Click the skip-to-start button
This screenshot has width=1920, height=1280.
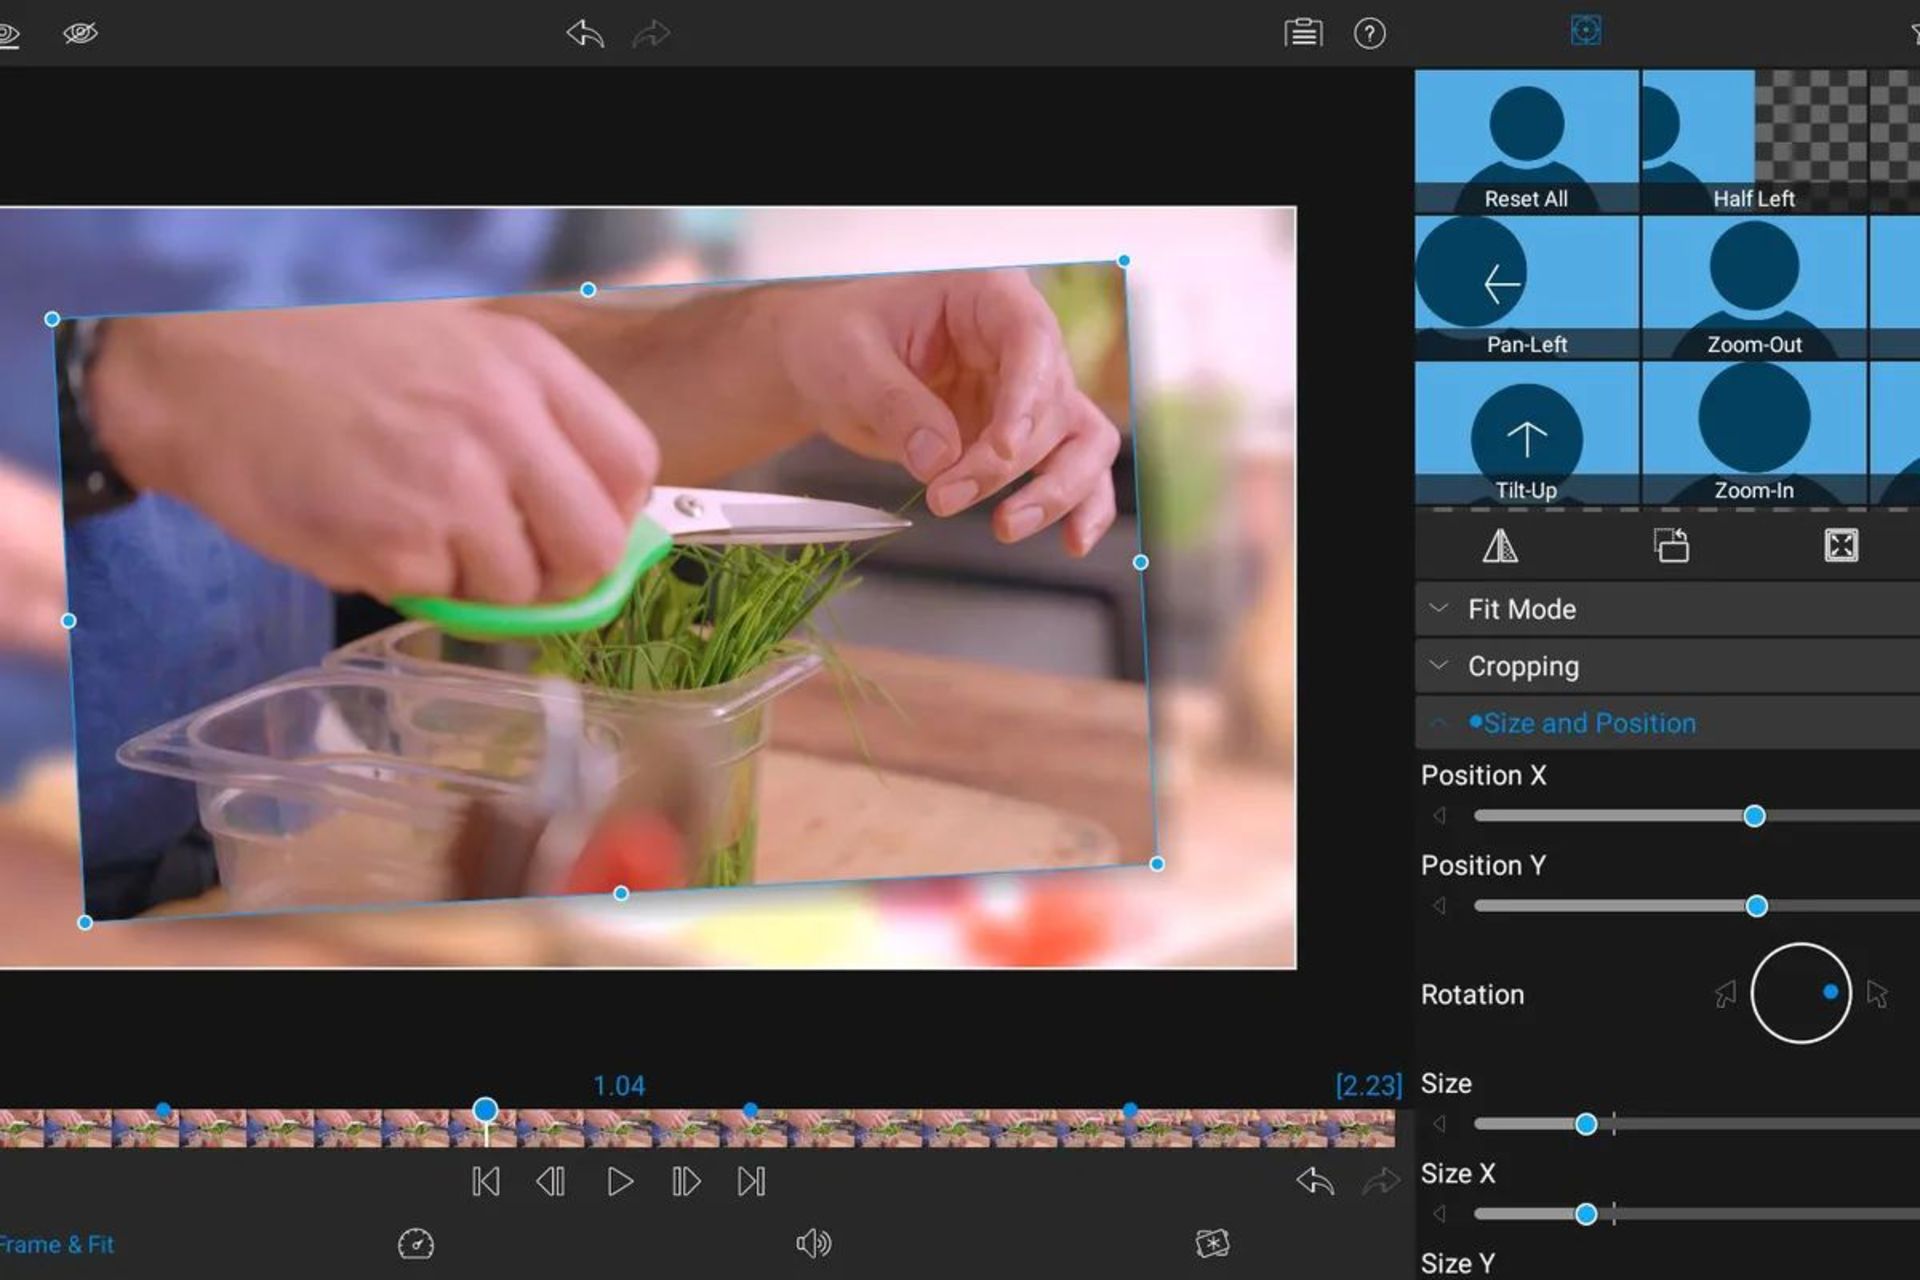[484, 1181]
